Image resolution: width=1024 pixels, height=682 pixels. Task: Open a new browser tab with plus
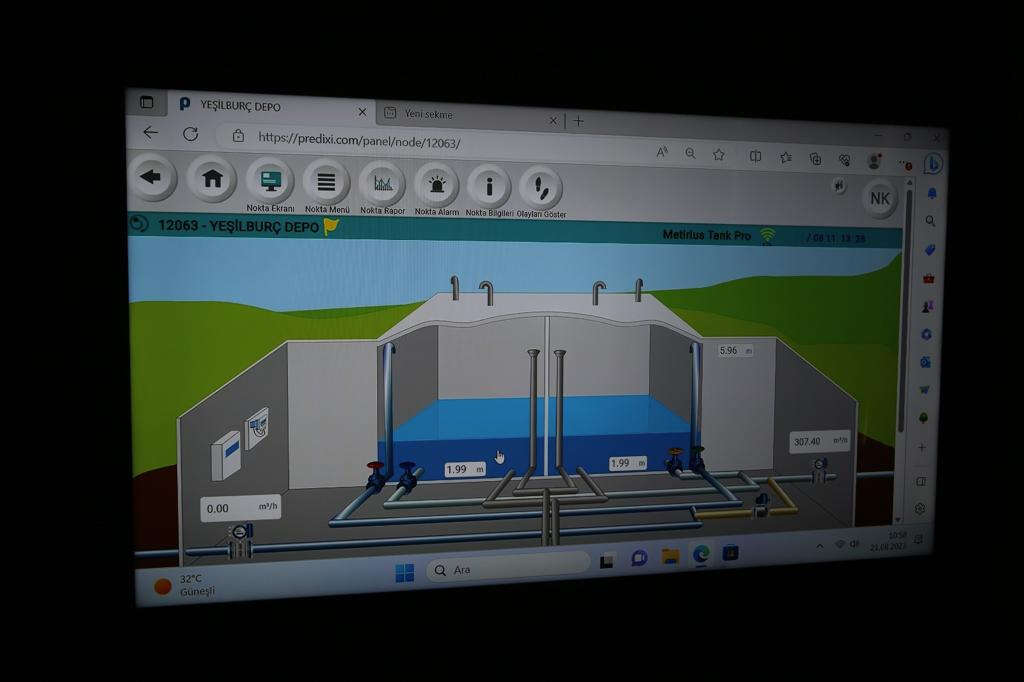coord(578,121)
